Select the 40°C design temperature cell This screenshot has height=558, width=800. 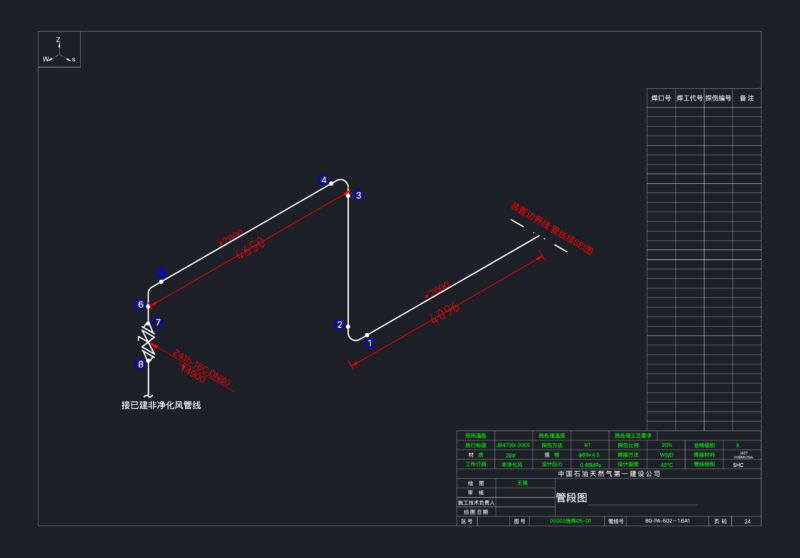(x=666, y=465)
